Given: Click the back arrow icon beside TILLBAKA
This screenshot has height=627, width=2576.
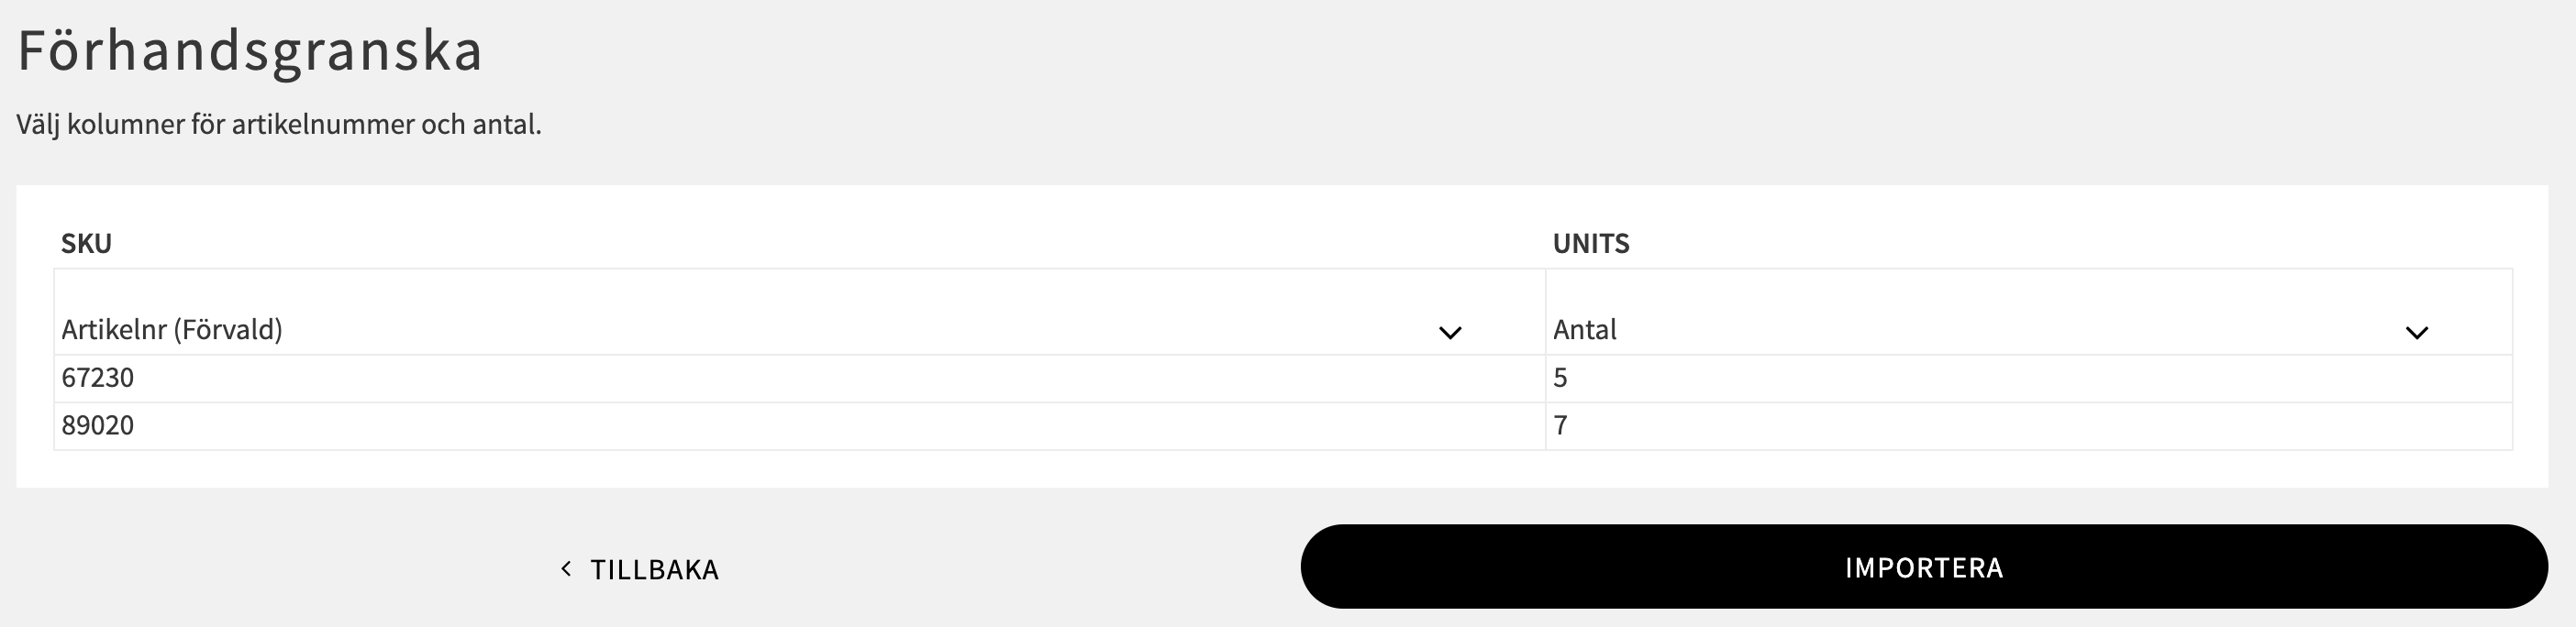Looking at the screenshot, I should click(566, 568).
